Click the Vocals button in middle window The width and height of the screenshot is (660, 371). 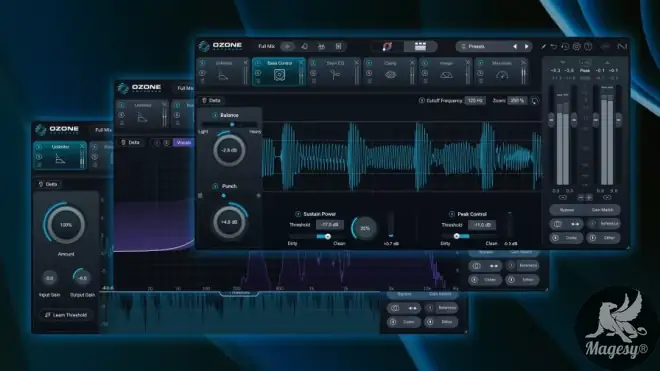184,143
